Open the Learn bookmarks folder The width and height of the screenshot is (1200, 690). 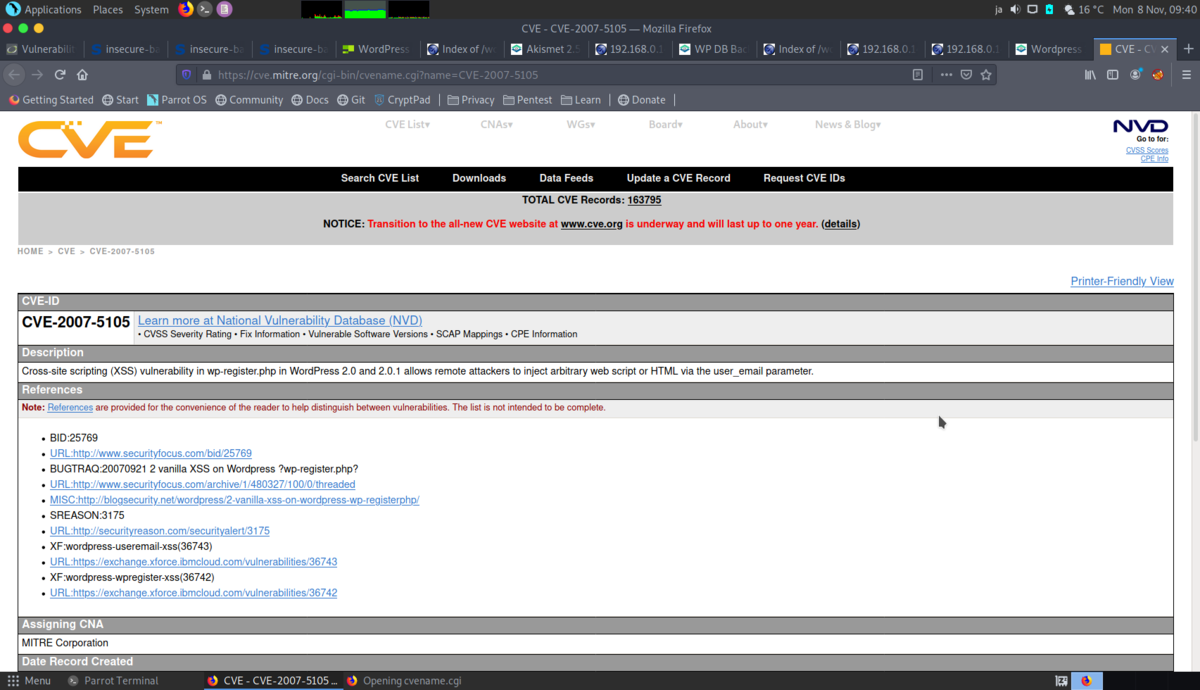click(581, 100)
